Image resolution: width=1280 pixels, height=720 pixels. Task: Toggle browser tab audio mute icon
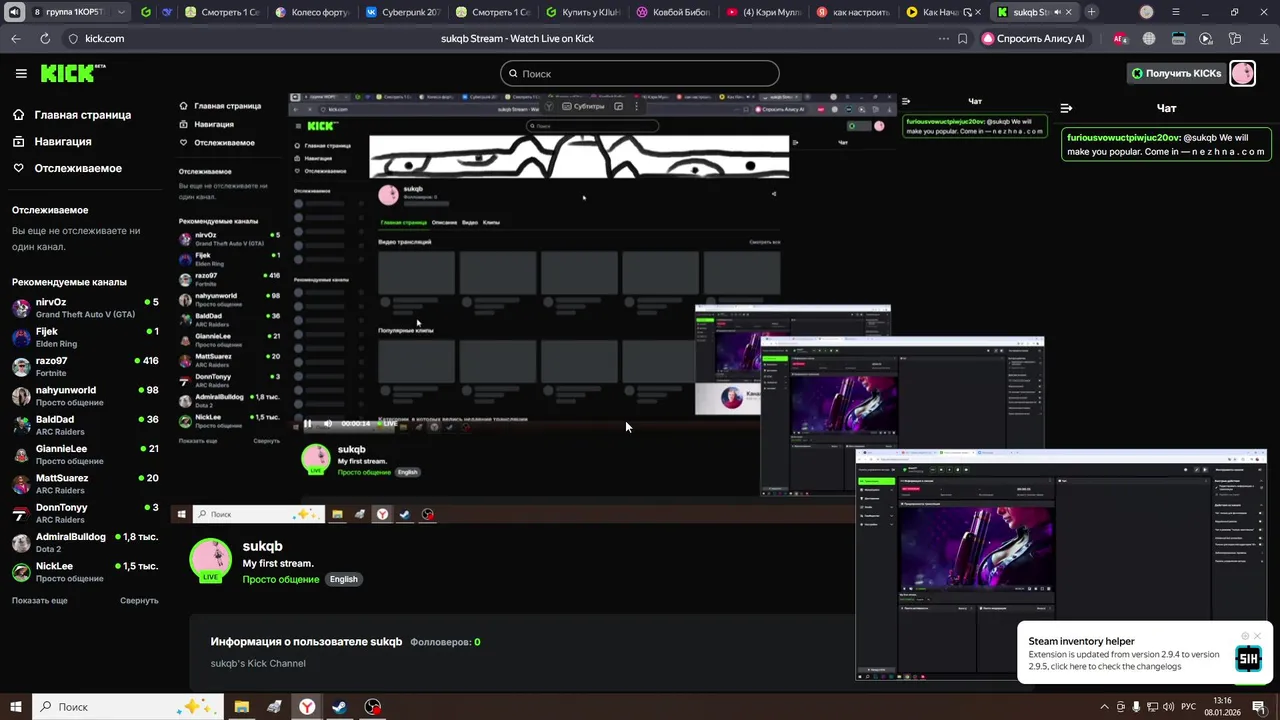pos(14,12)
